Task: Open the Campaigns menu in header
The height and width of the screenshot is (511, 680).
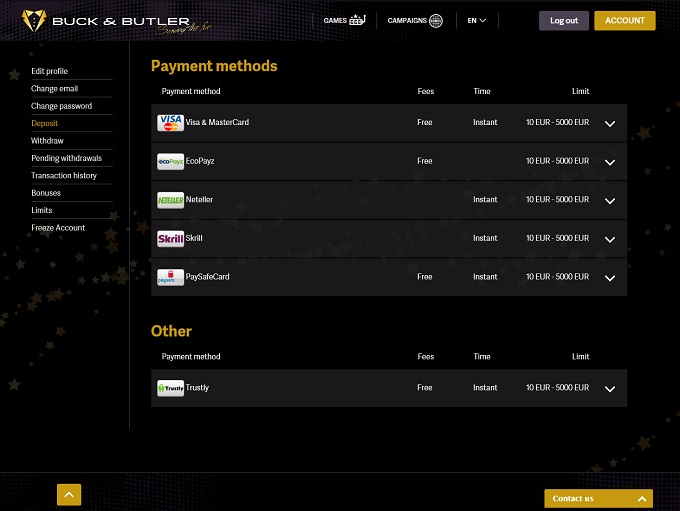Action: click(x=414, y=20)
